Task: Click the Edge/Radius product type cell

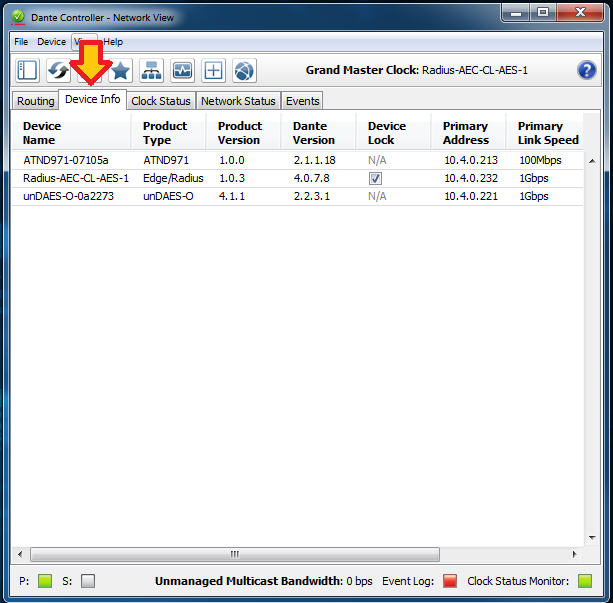Action: coord(173,178)
